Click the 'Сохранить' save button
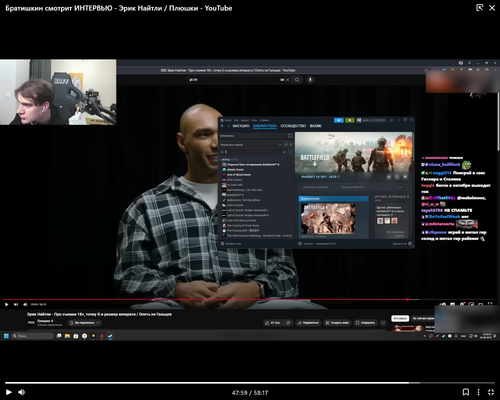The width and height of the screenshot is (500, 400). click(365, 323)
